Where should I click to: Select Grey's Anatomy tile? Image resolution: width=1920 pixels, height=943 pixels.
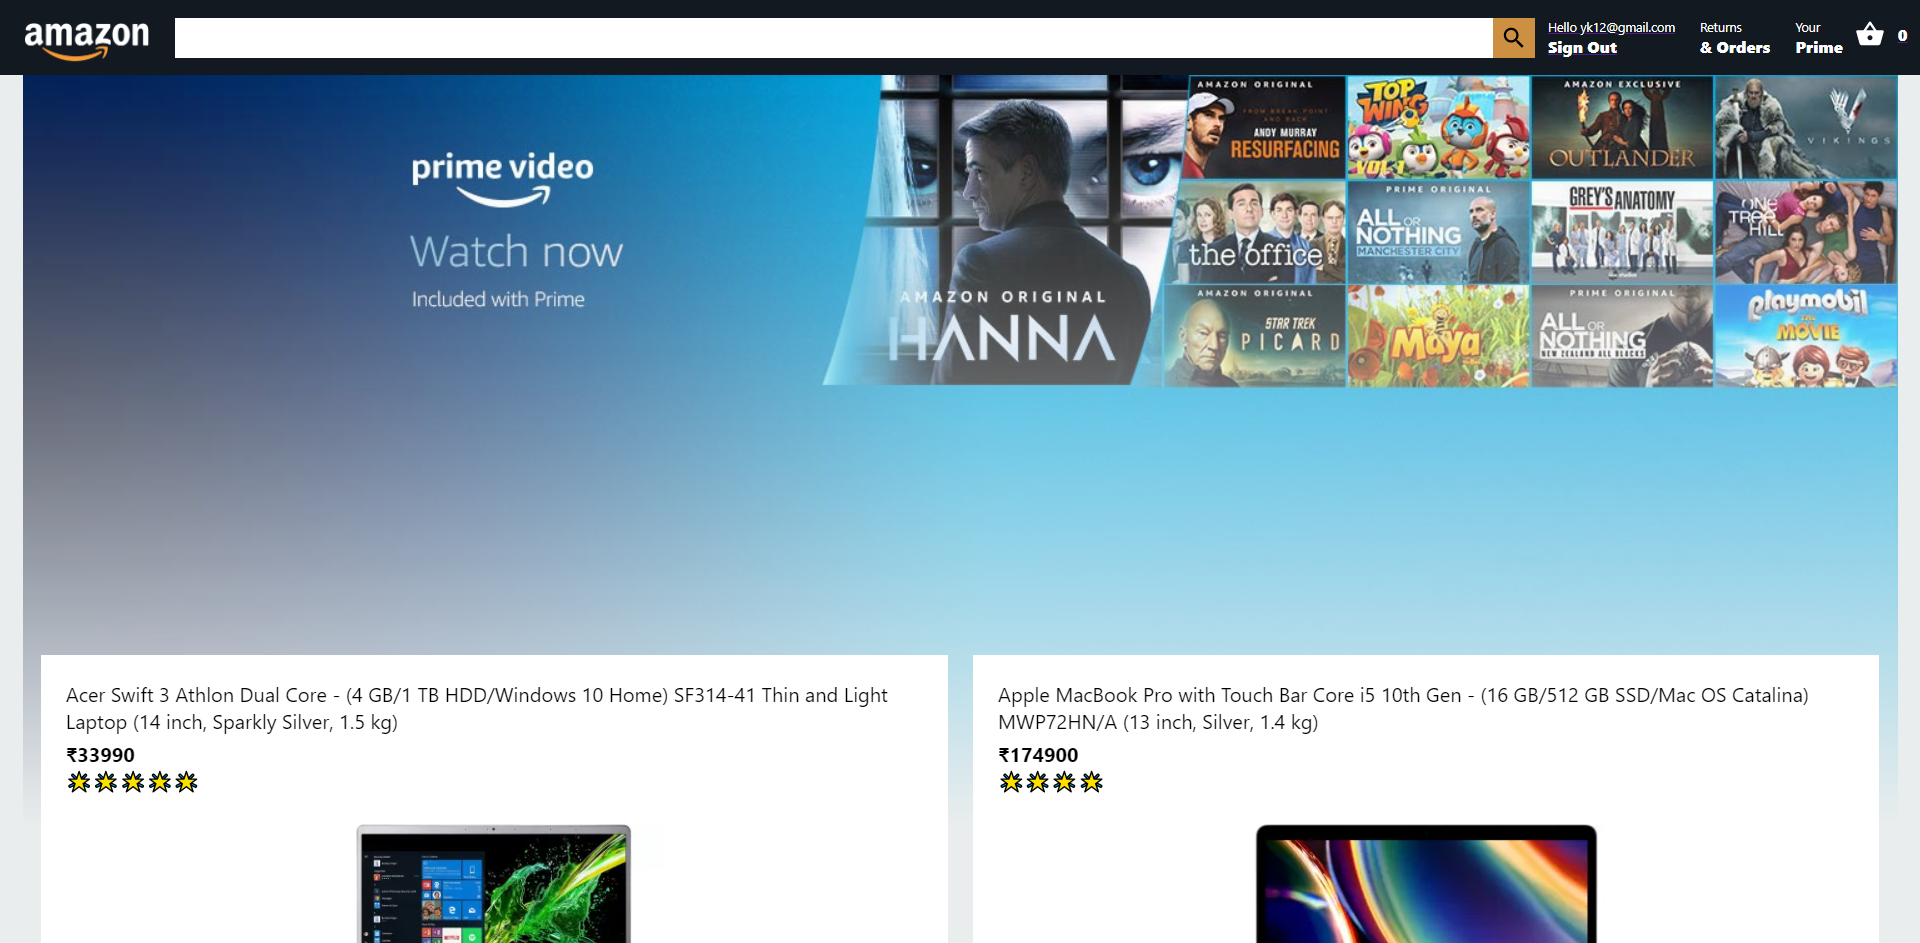click(1622, 232)
